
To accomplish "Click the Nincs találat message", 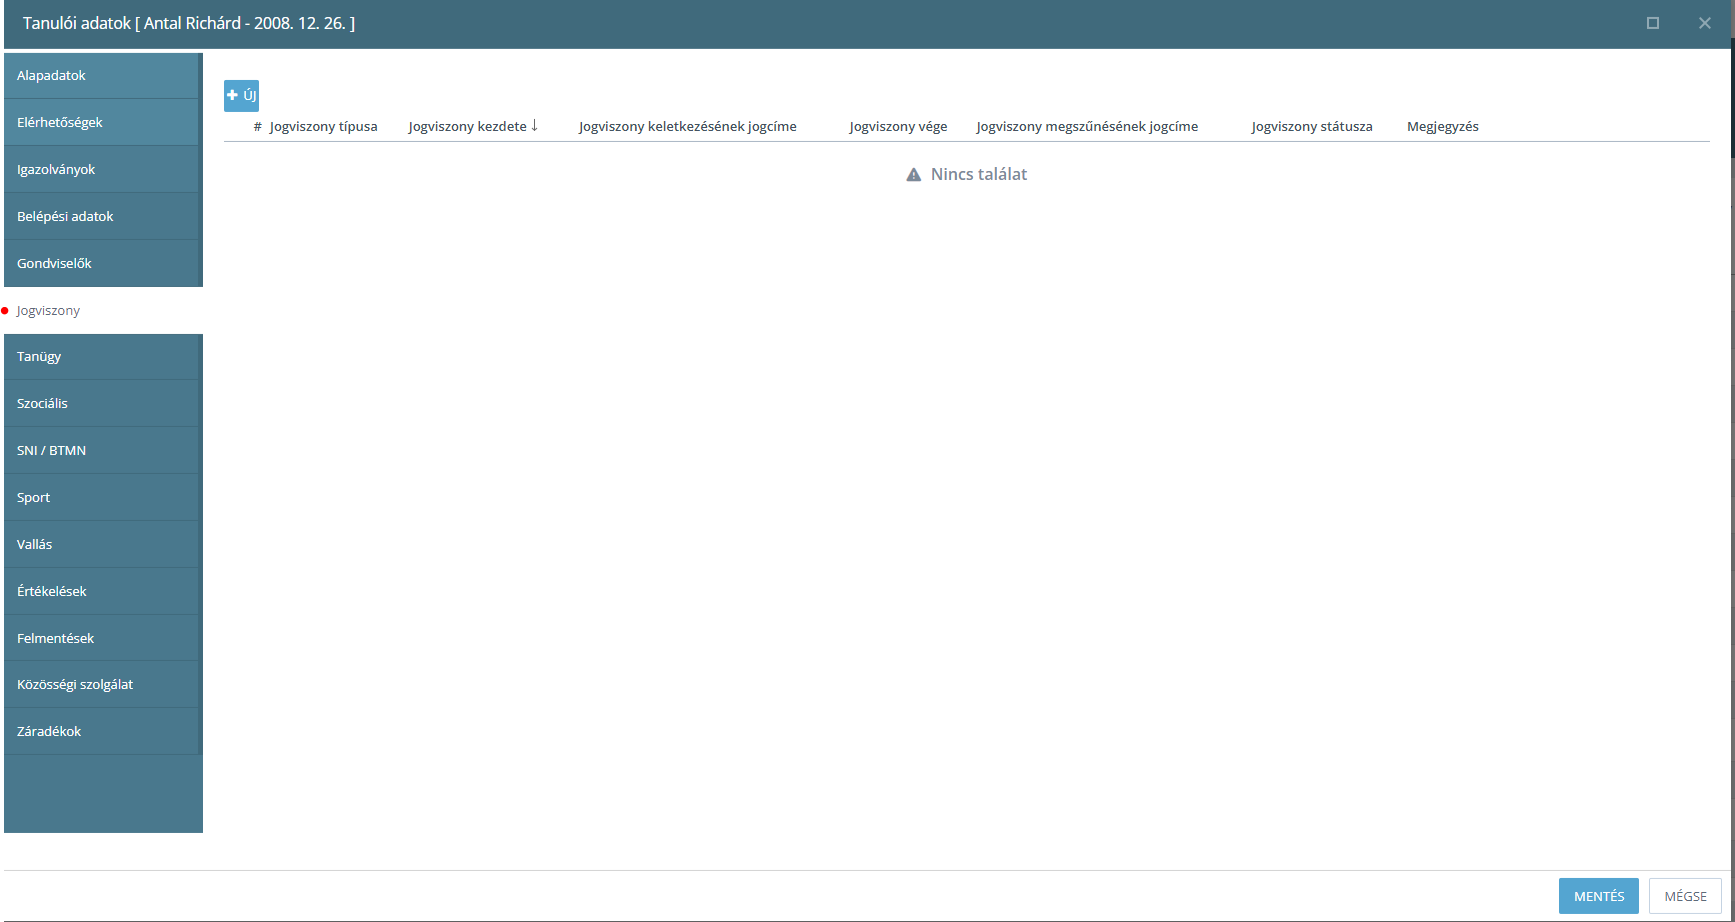I will point(967,174).
